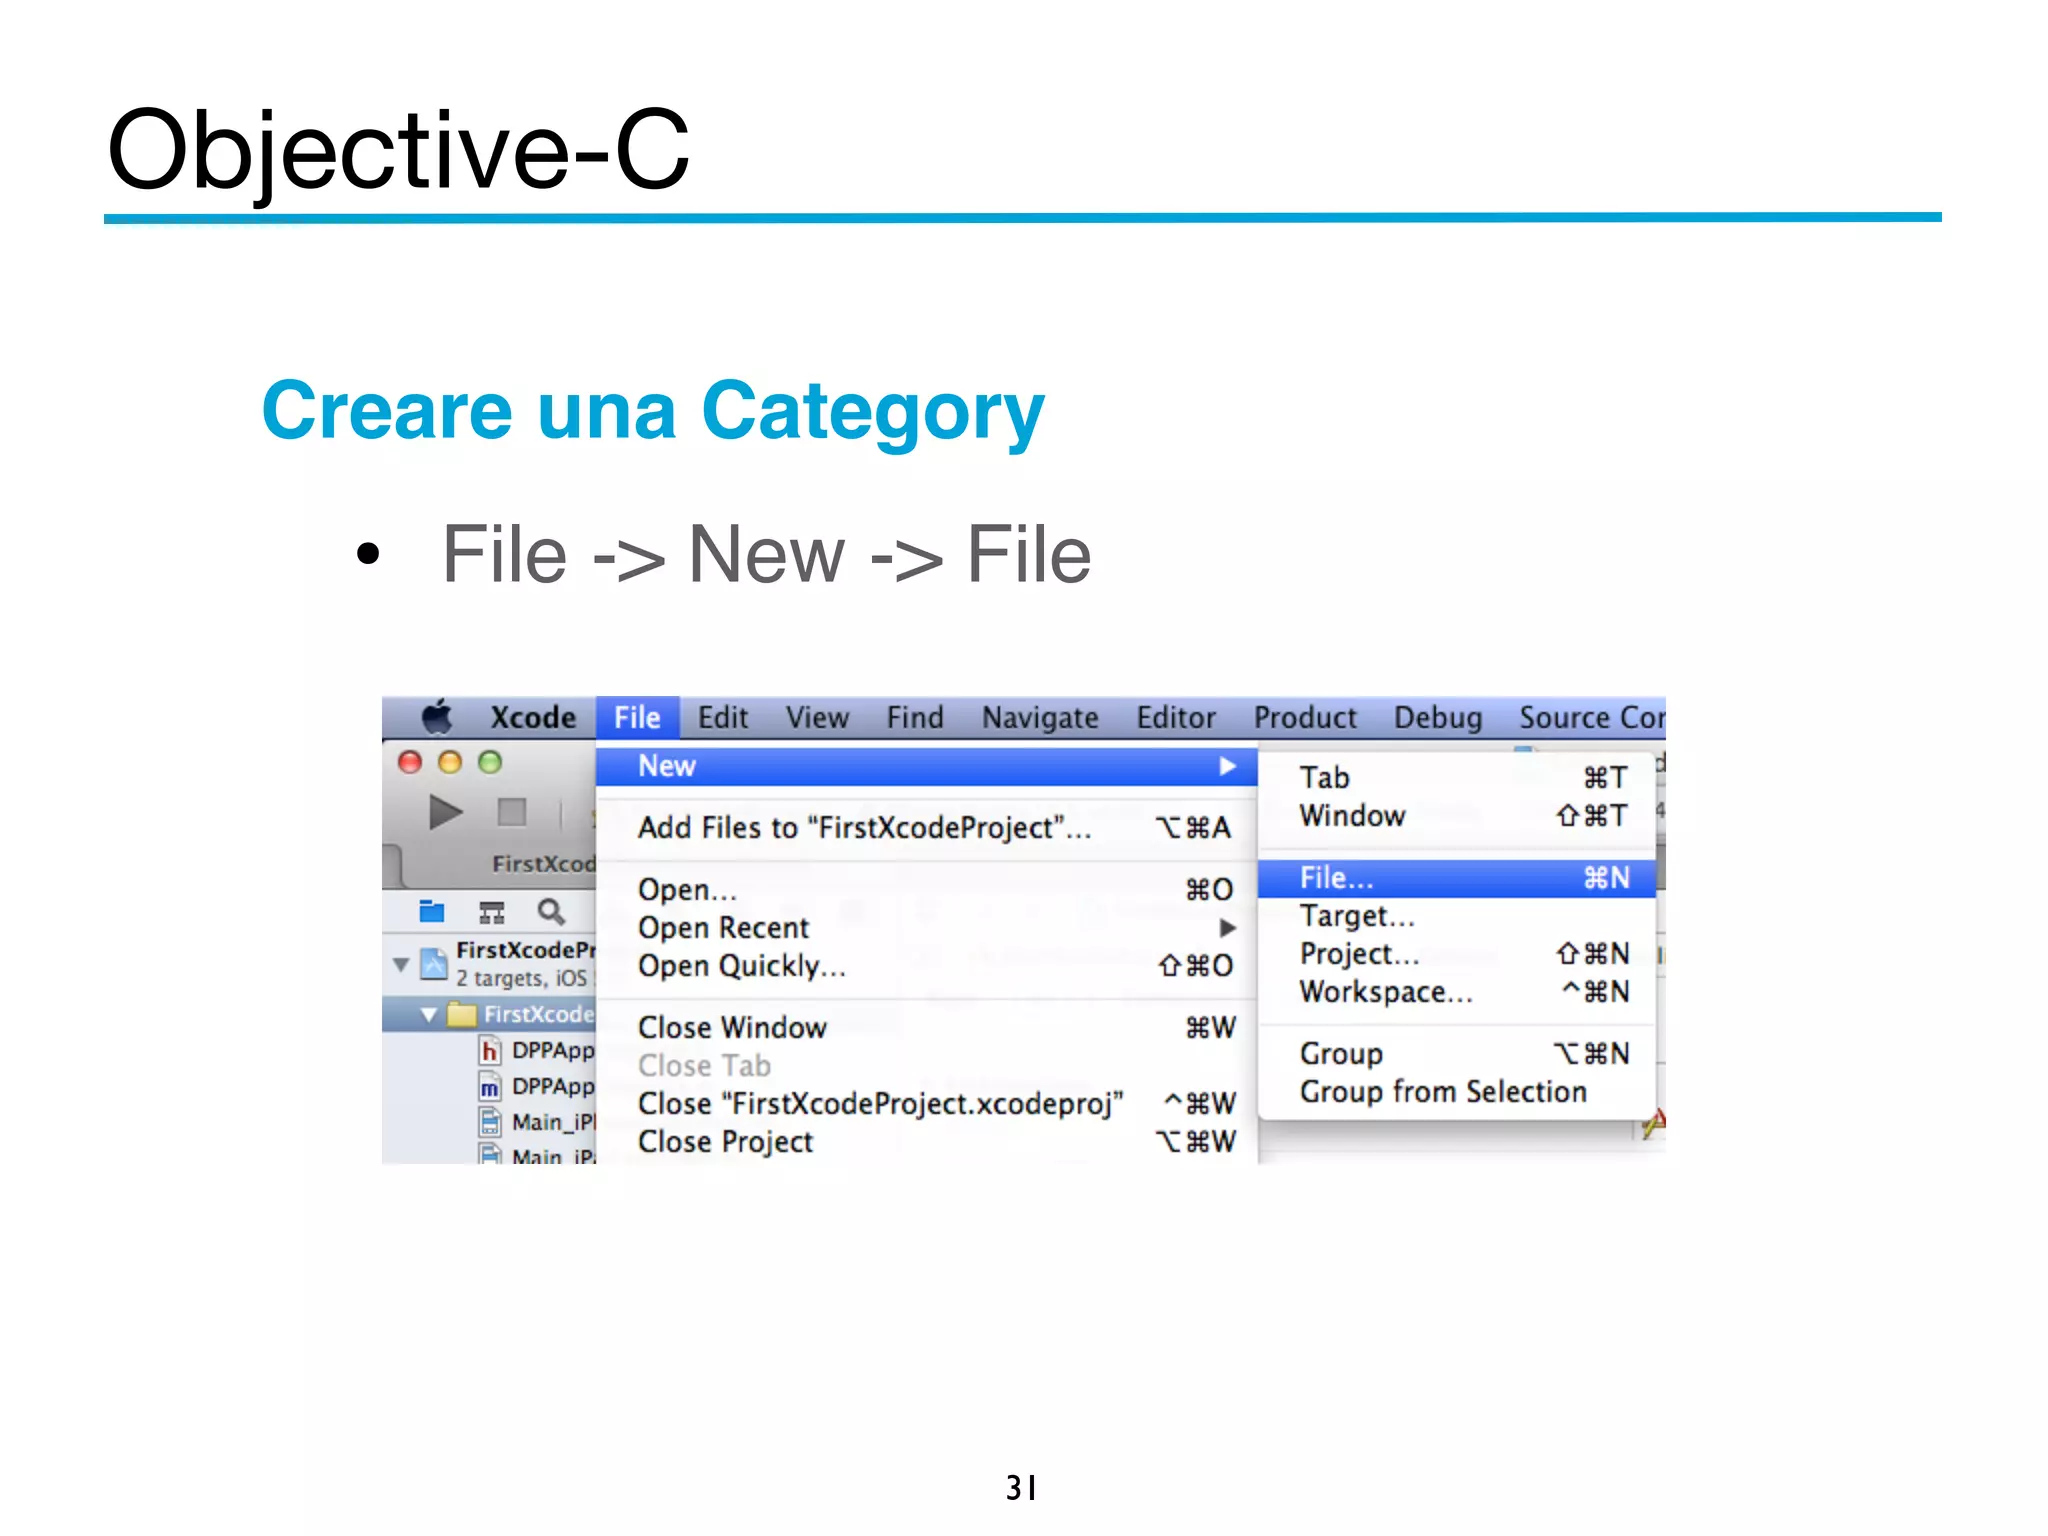
Task: Select New in the File menu
Action: [926, 766]
